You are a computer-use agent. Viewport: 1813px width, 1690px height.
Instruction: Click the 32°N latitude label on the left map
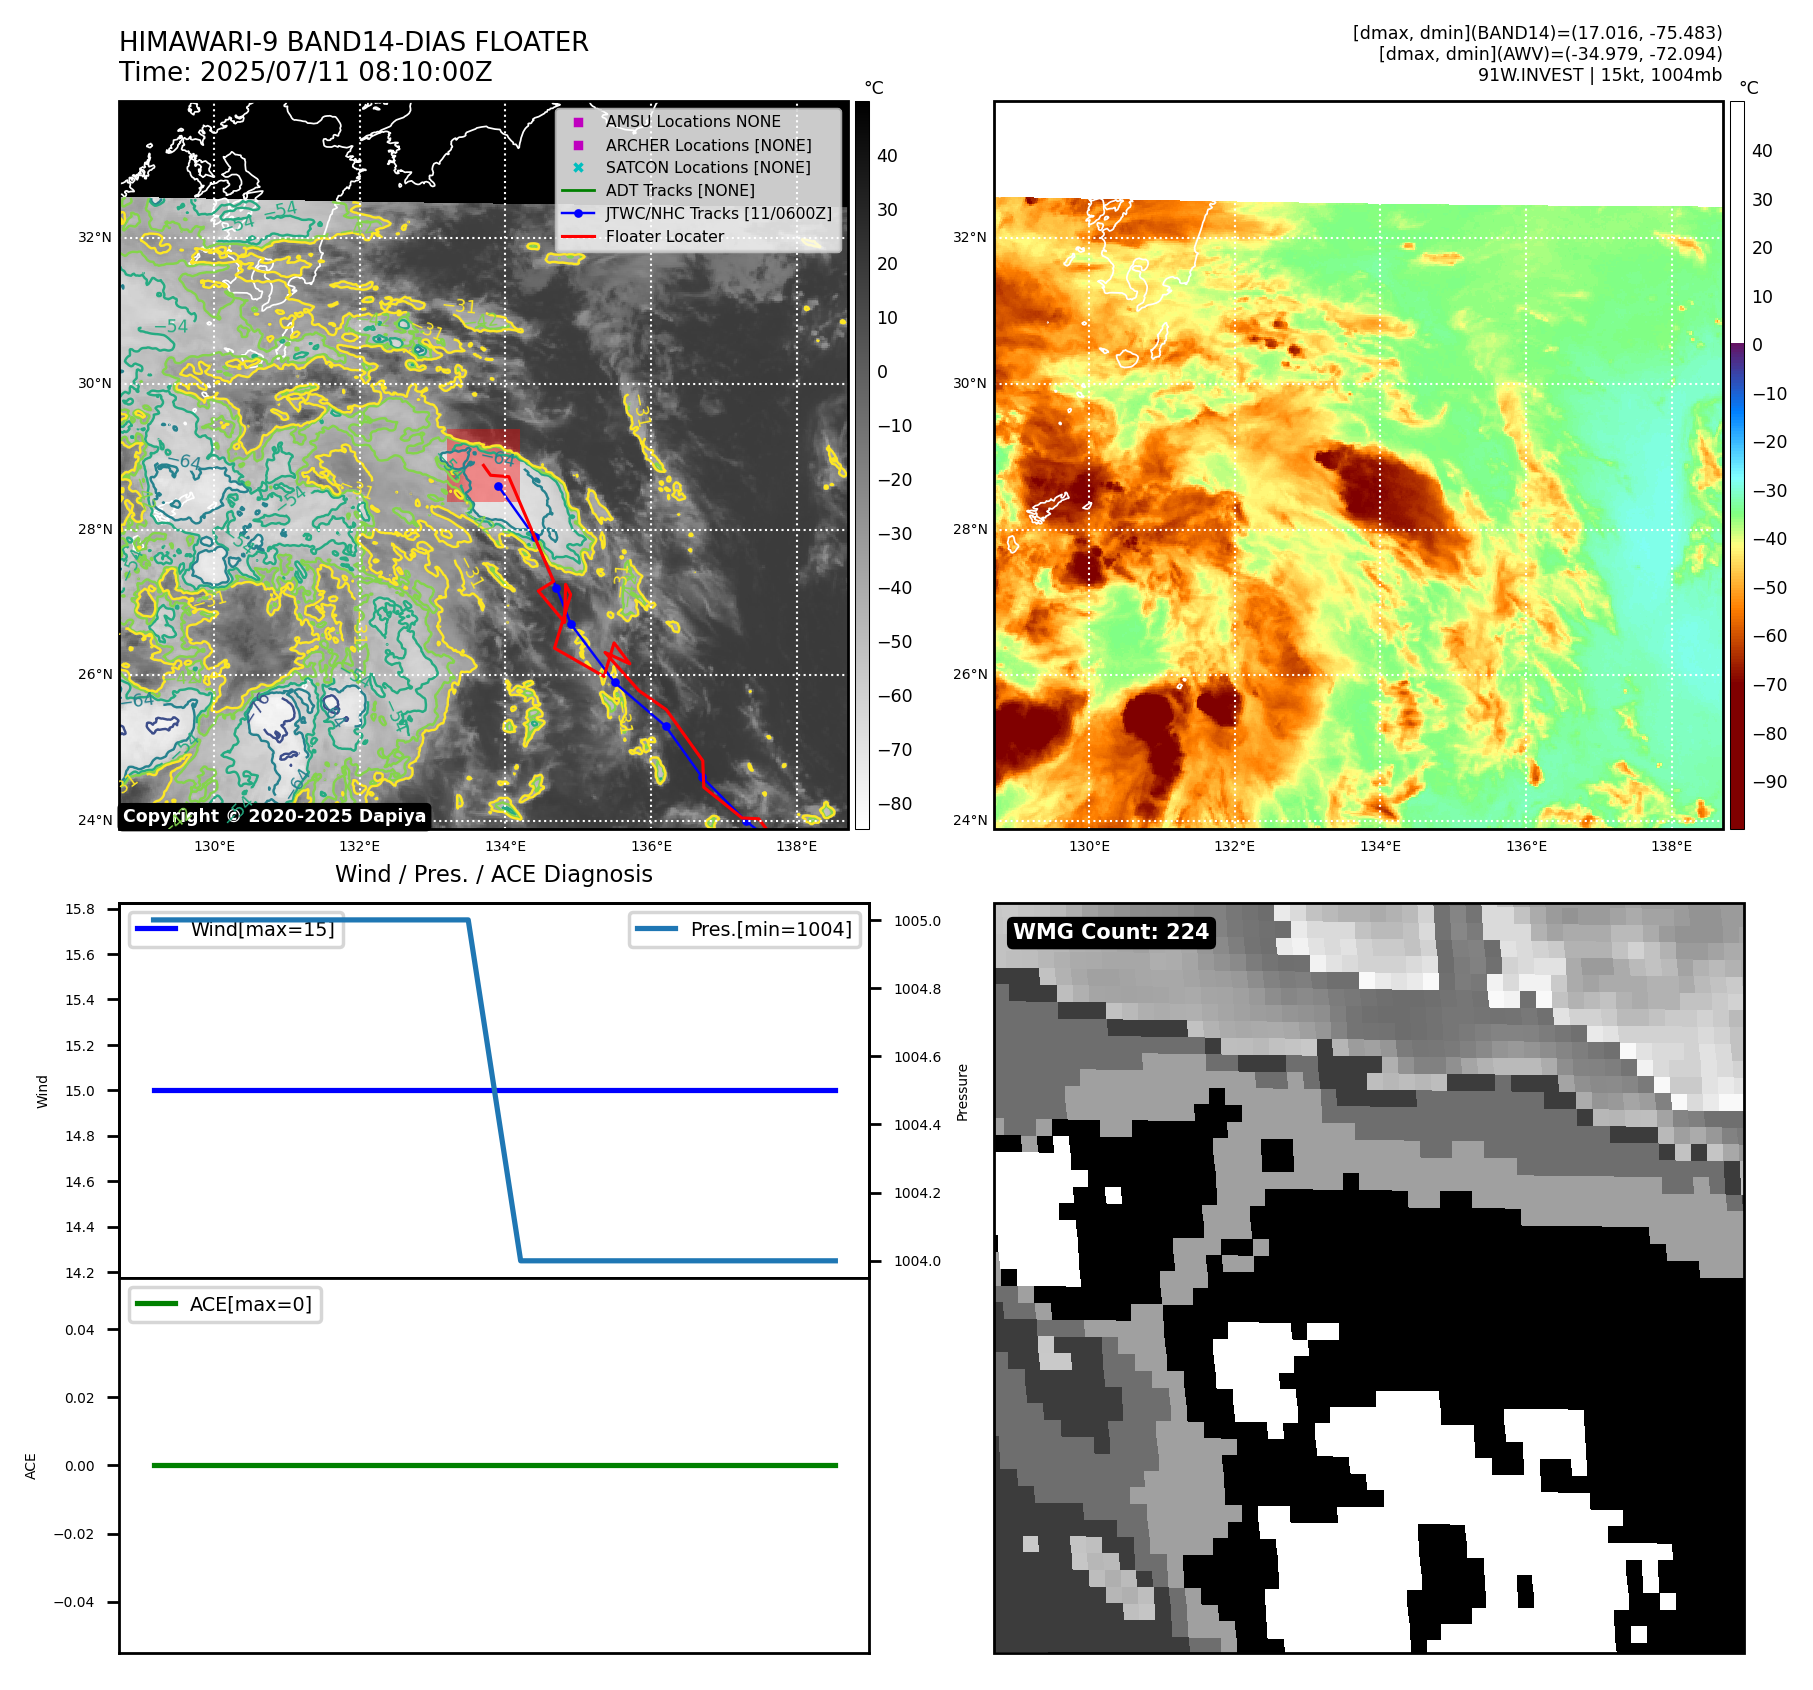pyautogui.click(x=95, y=238)
